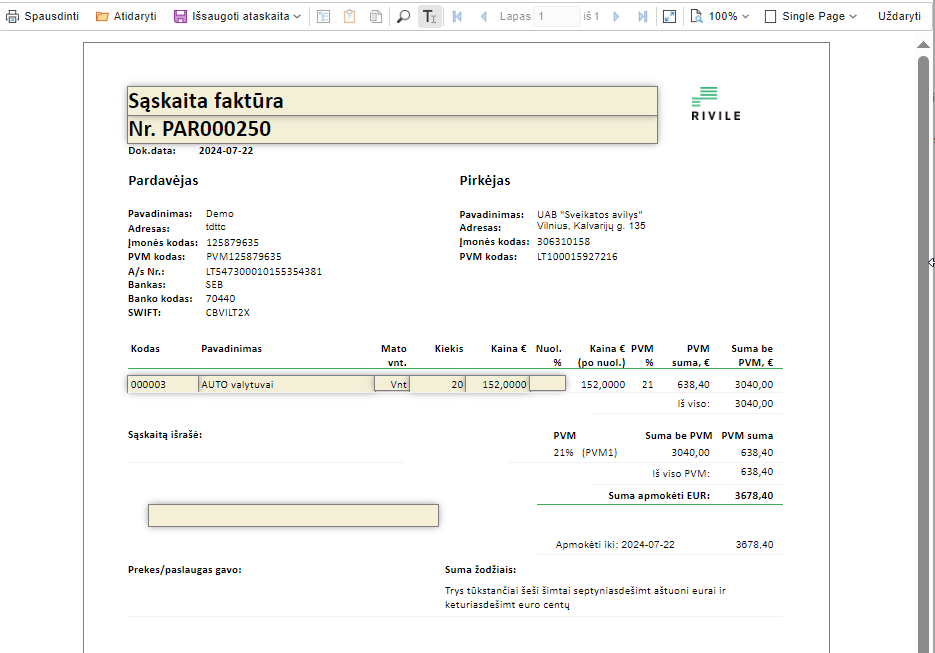Go to first page arrow

457,16
